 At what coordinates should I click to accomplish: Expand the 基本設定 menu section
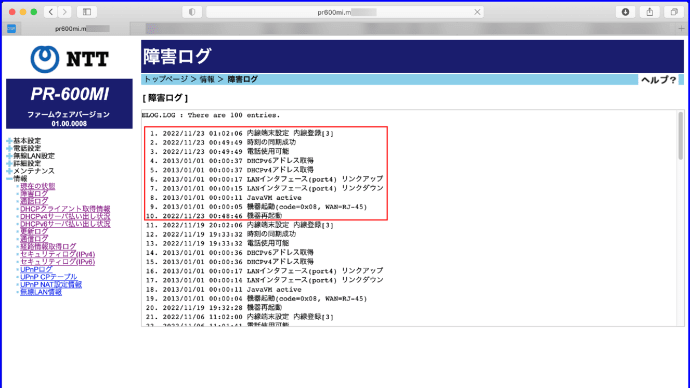(24, 141)
